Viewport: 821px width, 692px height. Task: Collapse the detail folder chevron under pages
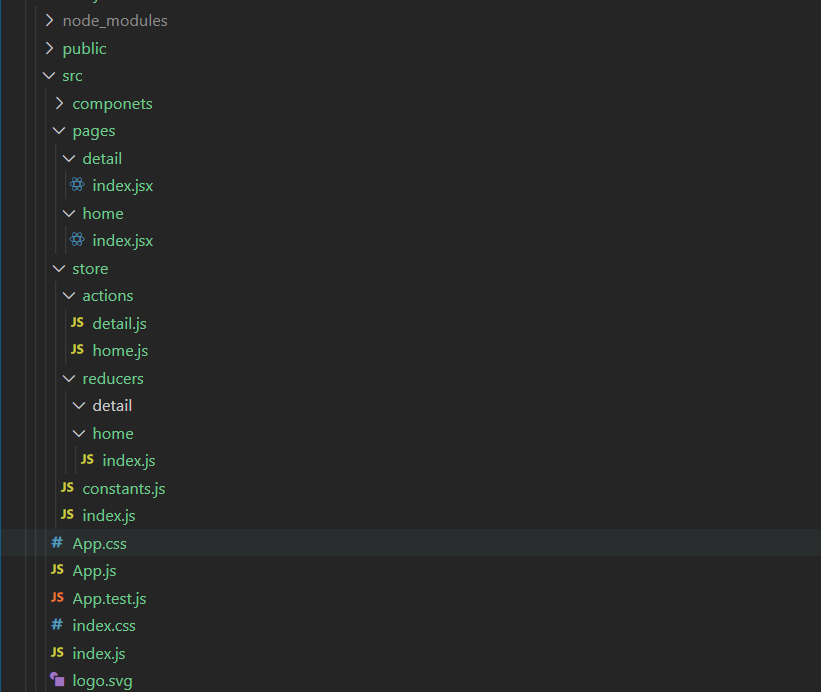click(x=69, y=159)
